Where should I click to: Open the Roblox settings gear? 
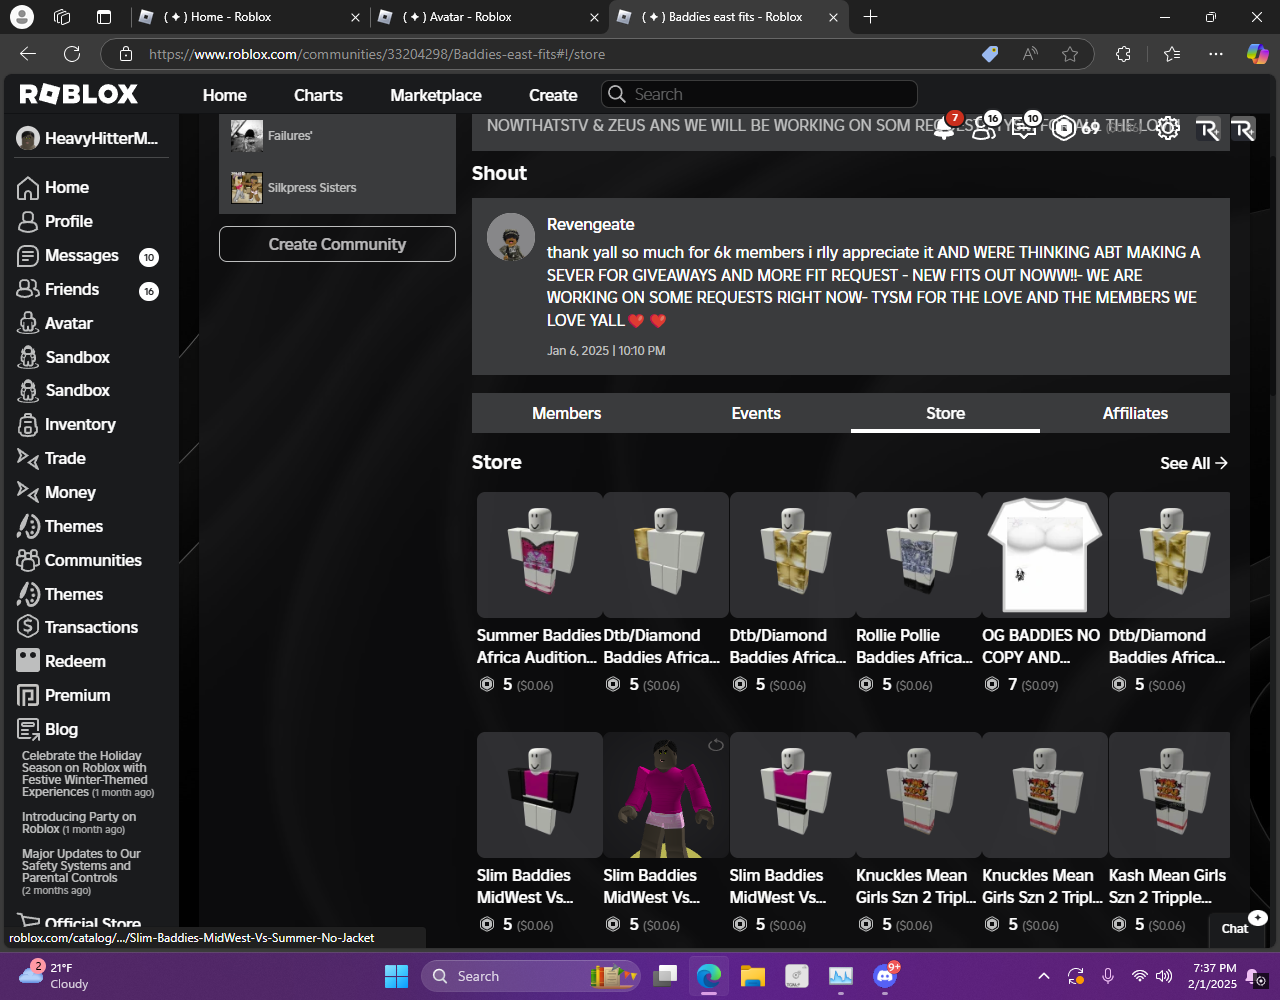point(1168,128)
